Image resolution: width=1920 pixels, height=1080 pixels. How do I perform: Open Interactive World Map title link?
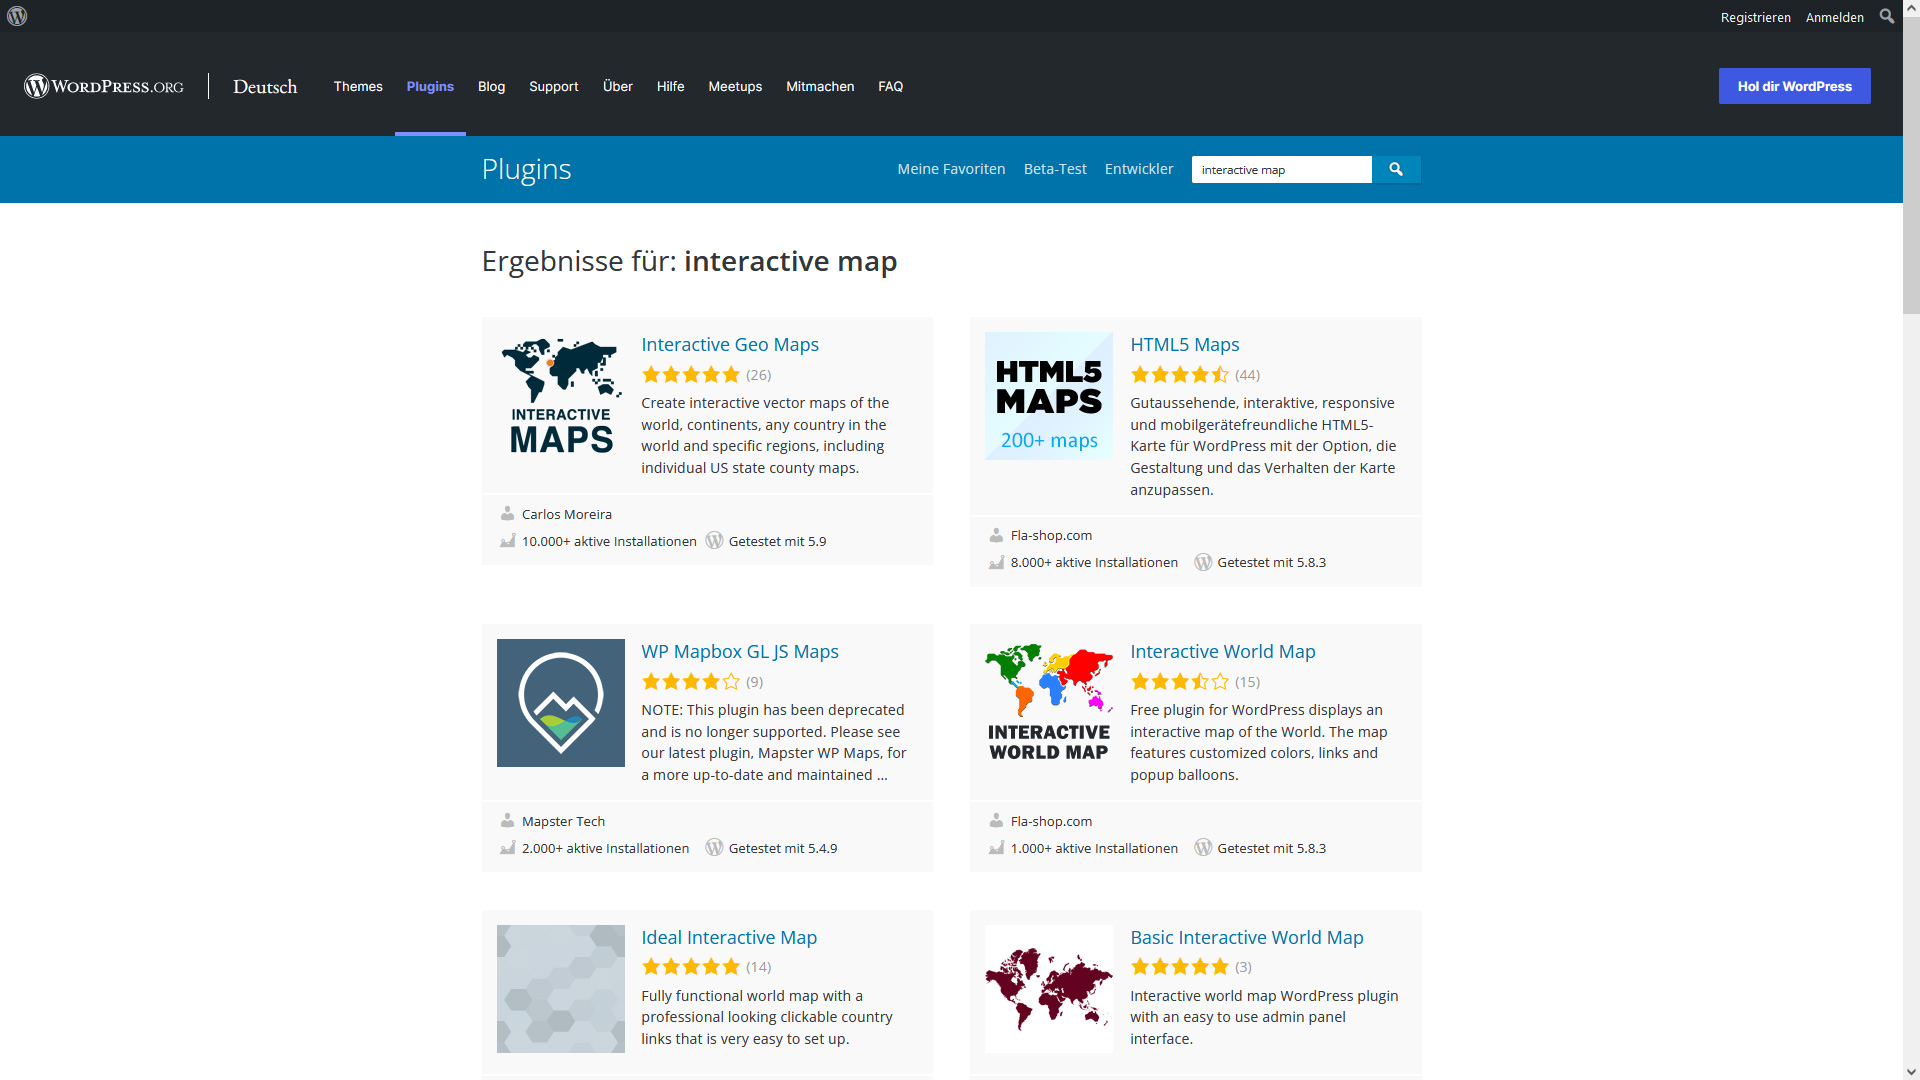(1222, 651)
